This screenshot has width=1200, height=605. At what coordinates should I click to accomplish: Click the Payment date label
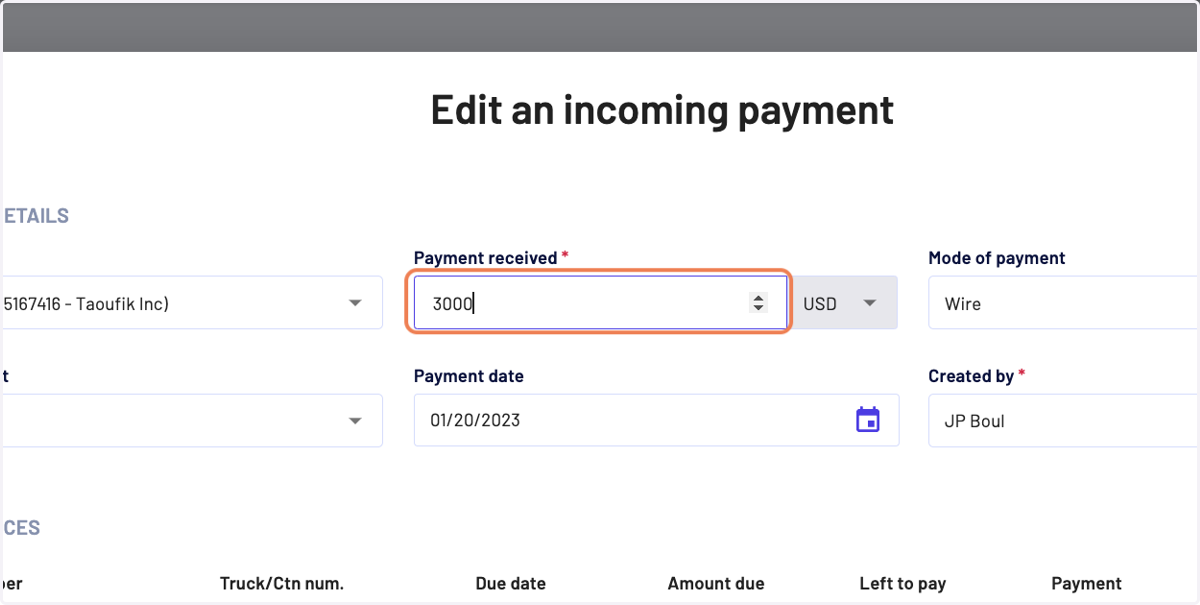click(x=469, y=376)
